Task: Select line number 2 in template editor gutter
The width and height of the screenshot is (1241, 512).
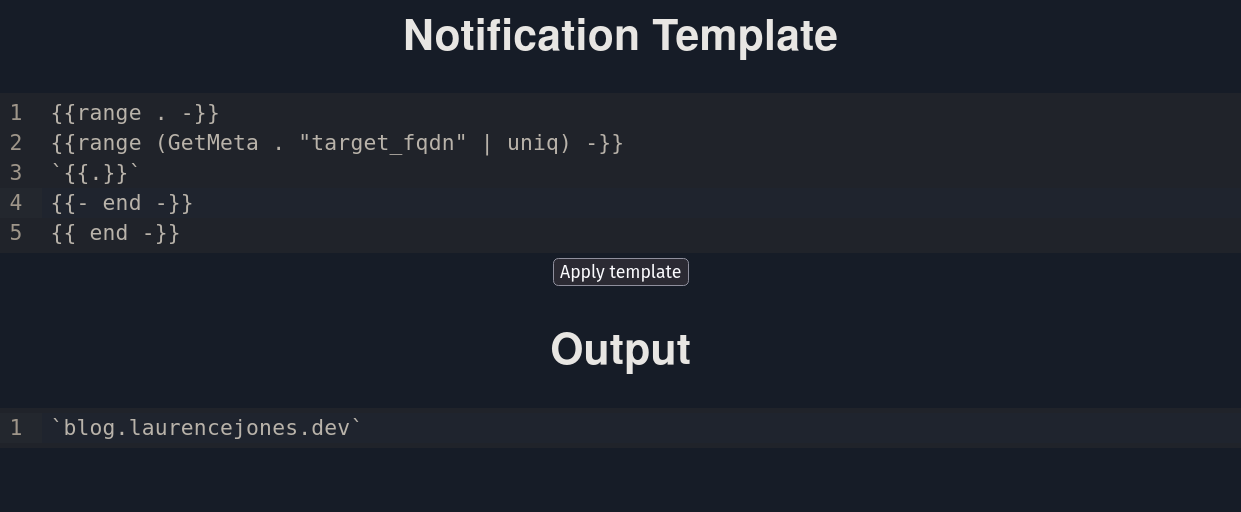Action: 16,143
